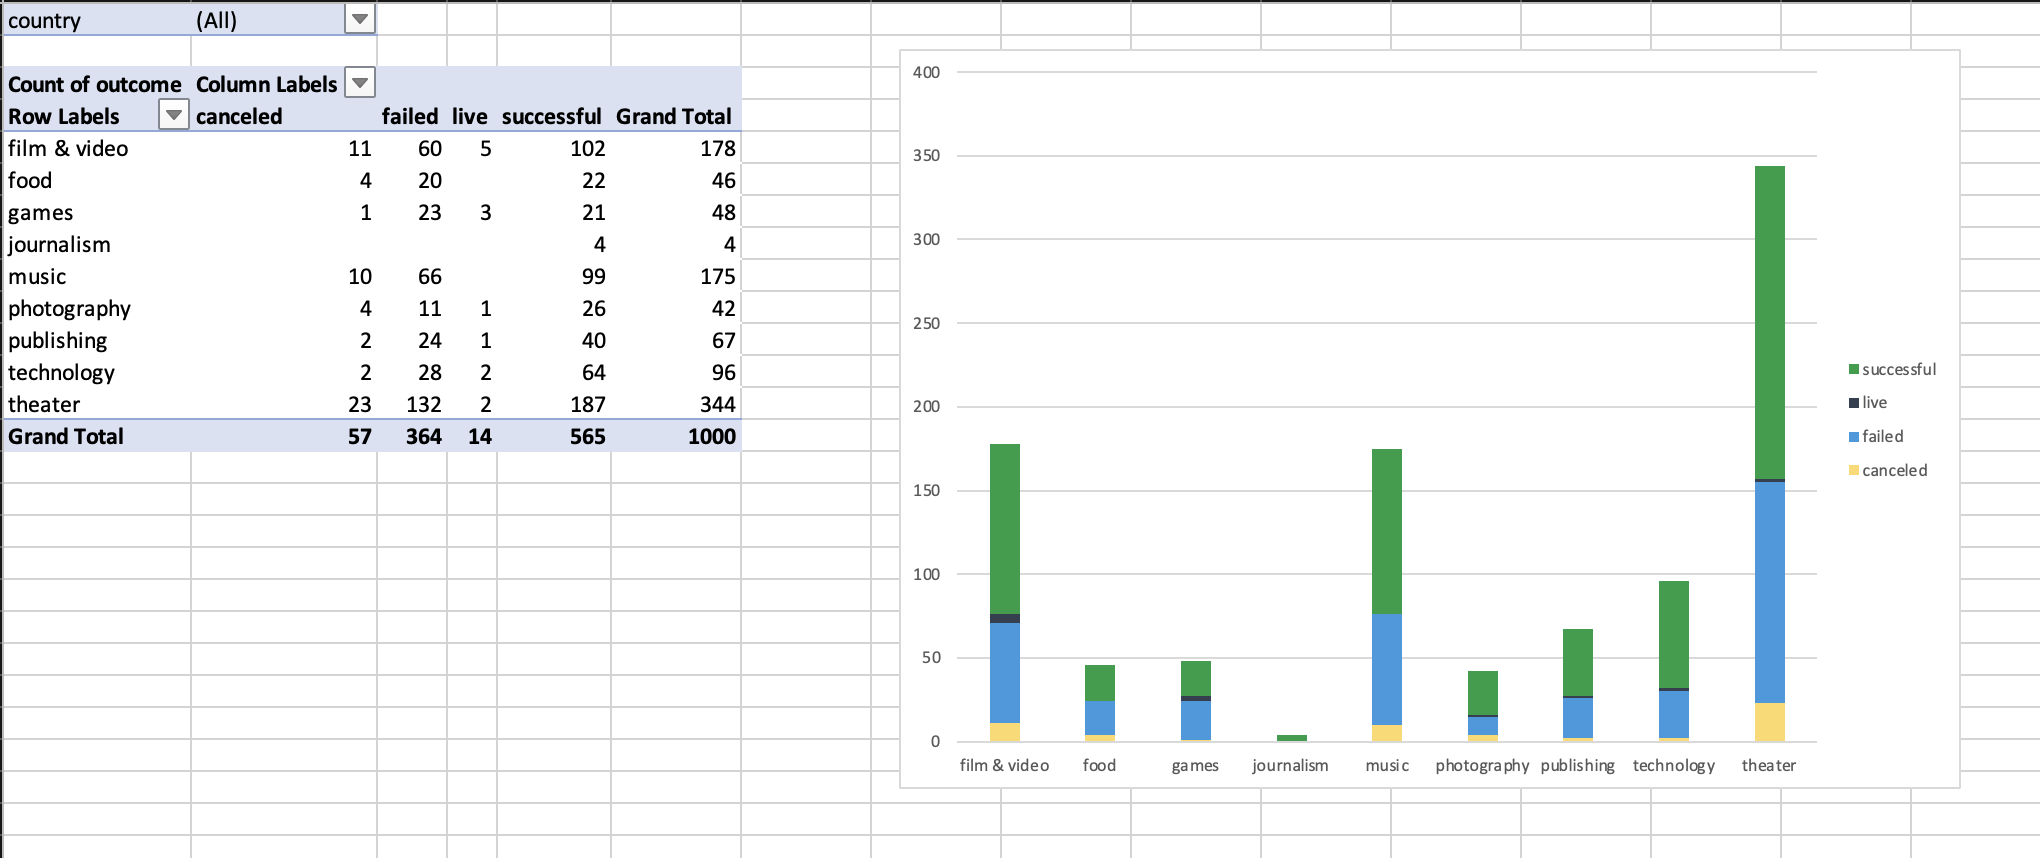Click the music green successful bar segment
This screenshot has height=858, width=2040.
tap(1387, 531)
